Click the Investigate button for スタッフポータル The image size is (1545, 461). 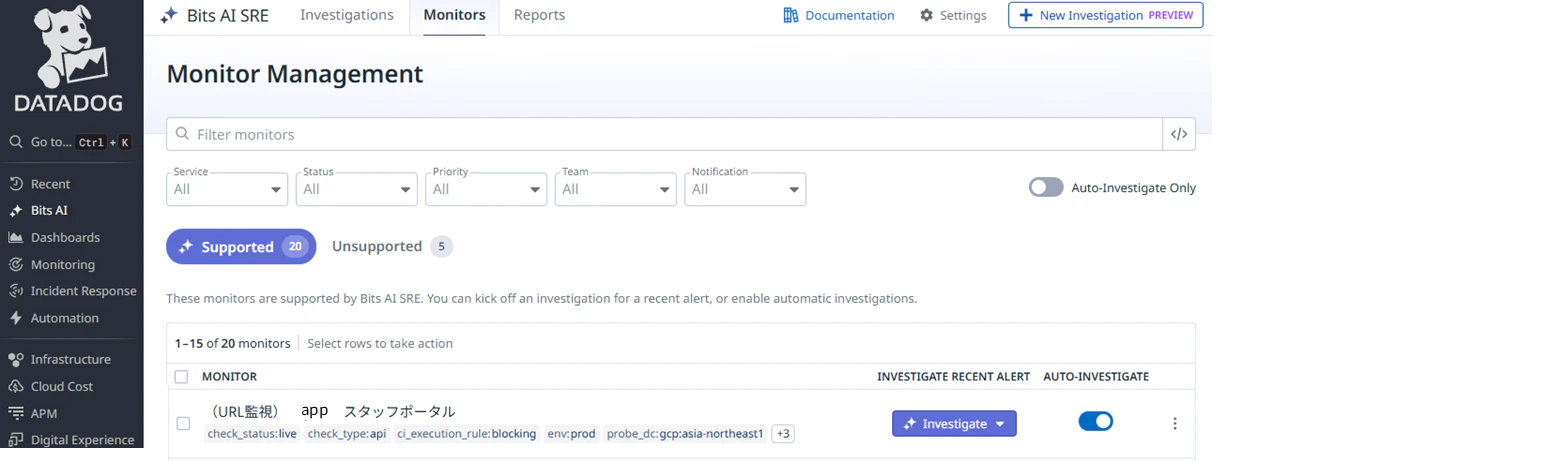point(954,424)
